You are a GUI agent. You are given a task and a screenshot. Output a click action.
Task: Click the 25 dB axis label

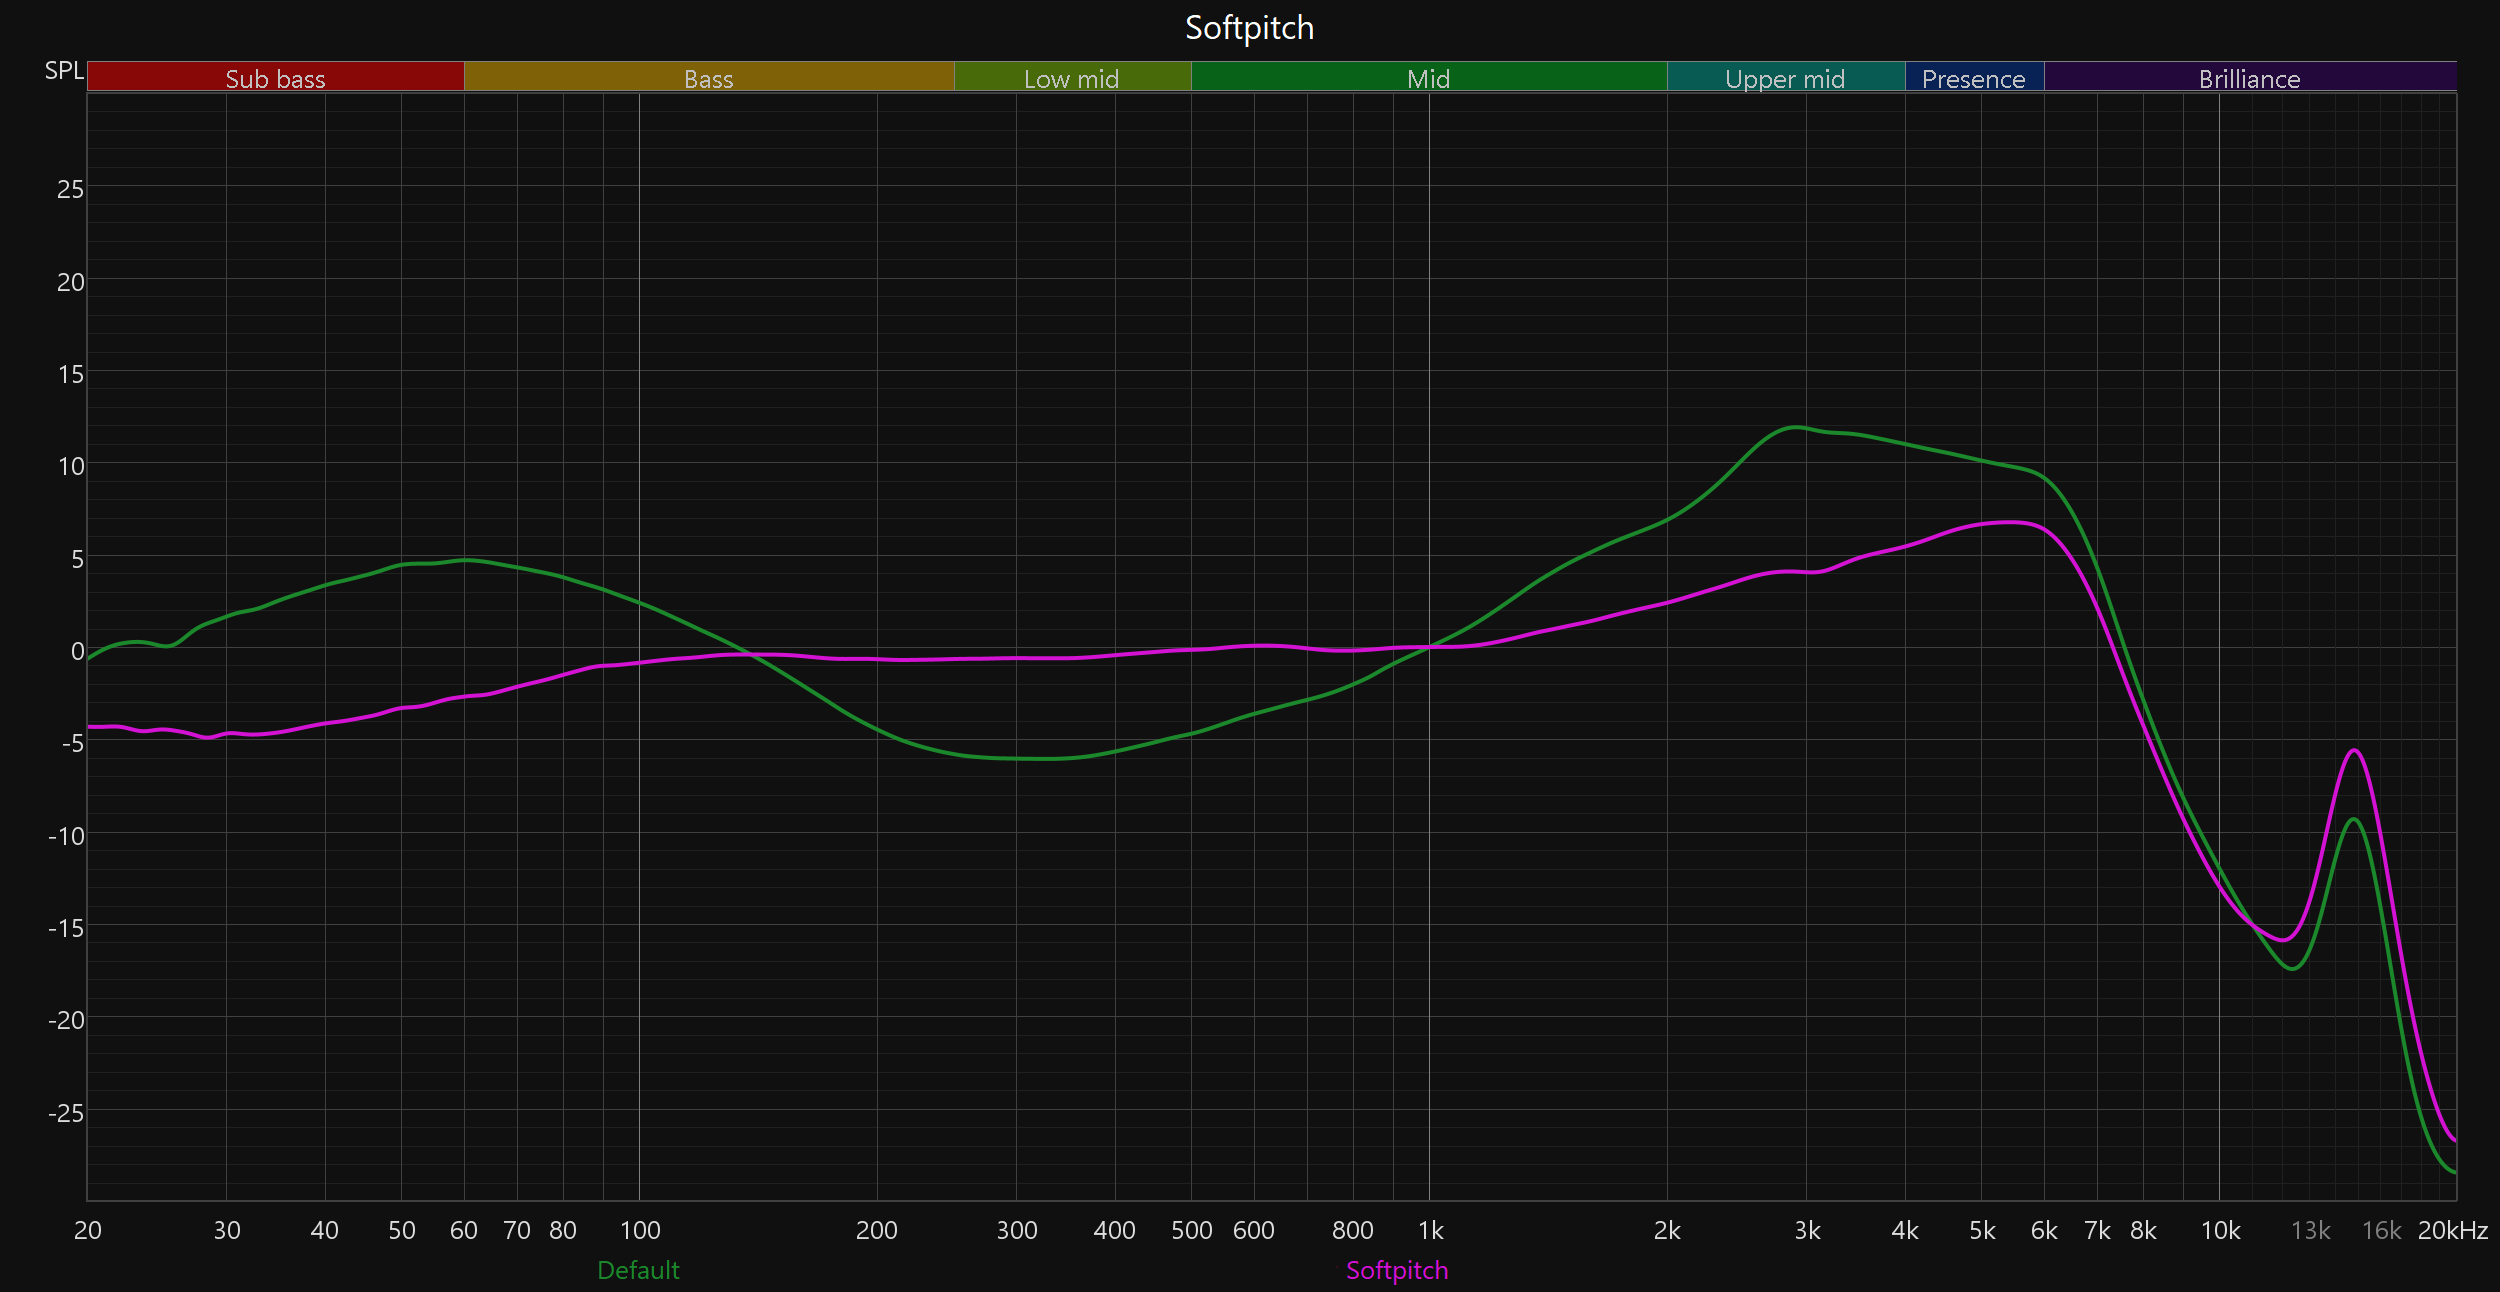70,189
